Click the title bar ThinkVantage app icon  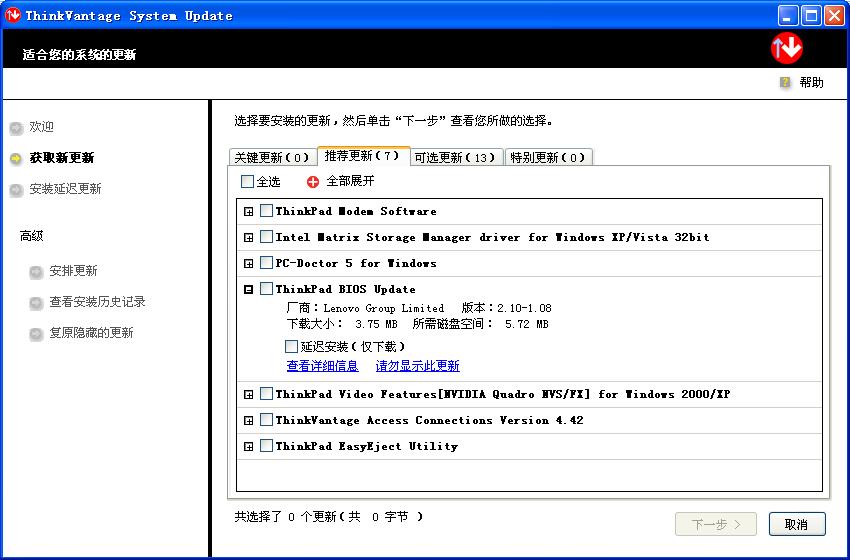point(12,15)
